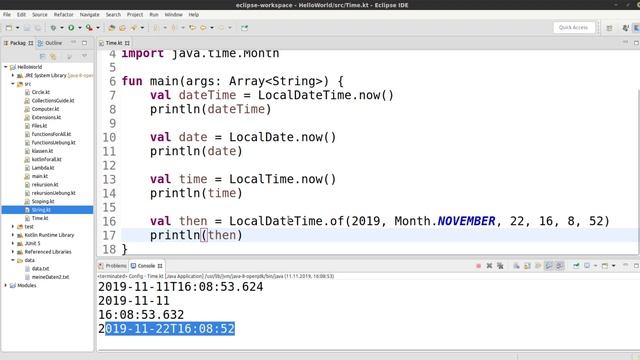Open the New file dropdown arrow
Screen dimensions: 640x360
18,28
